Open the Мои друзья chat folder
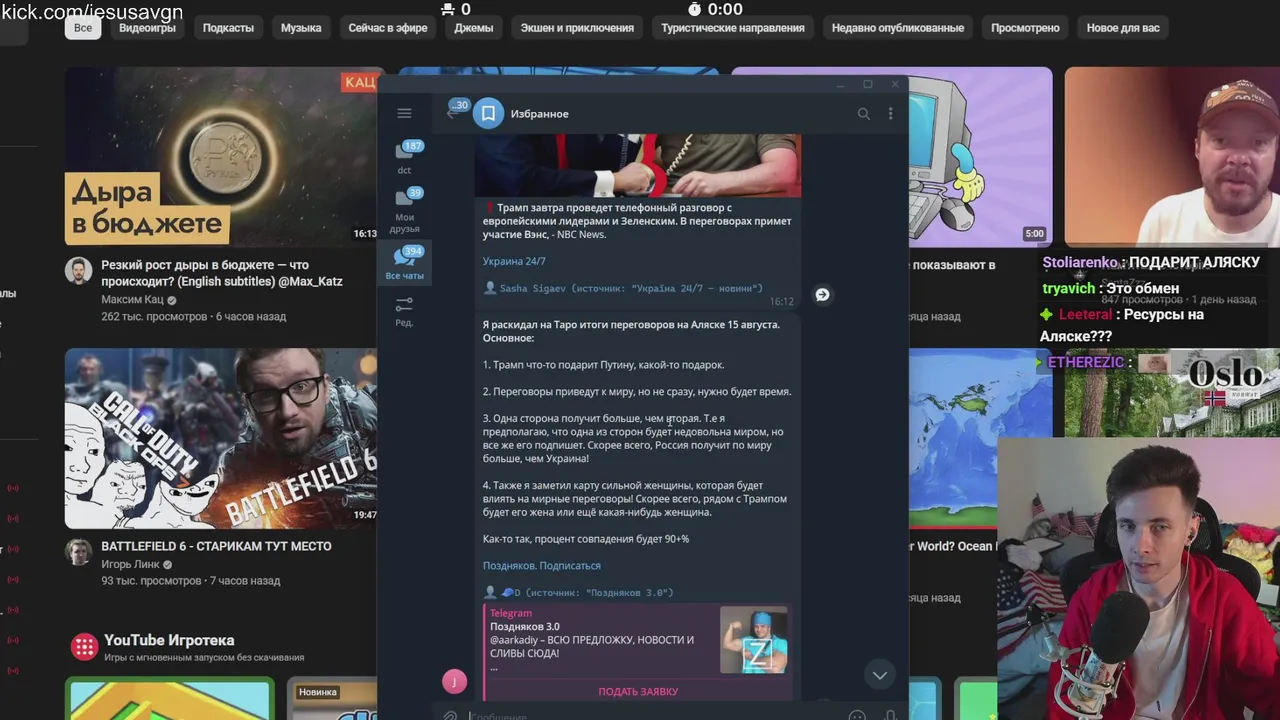 (404, 210)
